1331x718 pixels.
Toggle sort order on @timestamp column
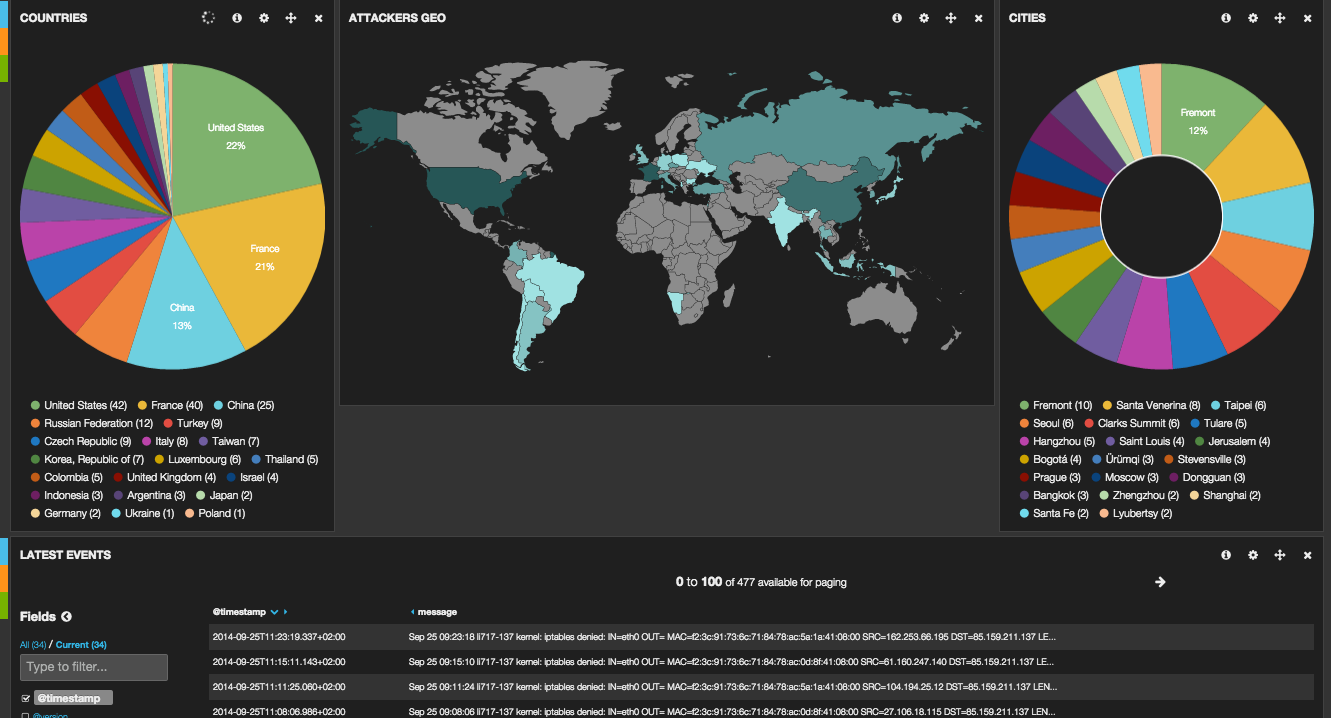[x=274, y=611]
